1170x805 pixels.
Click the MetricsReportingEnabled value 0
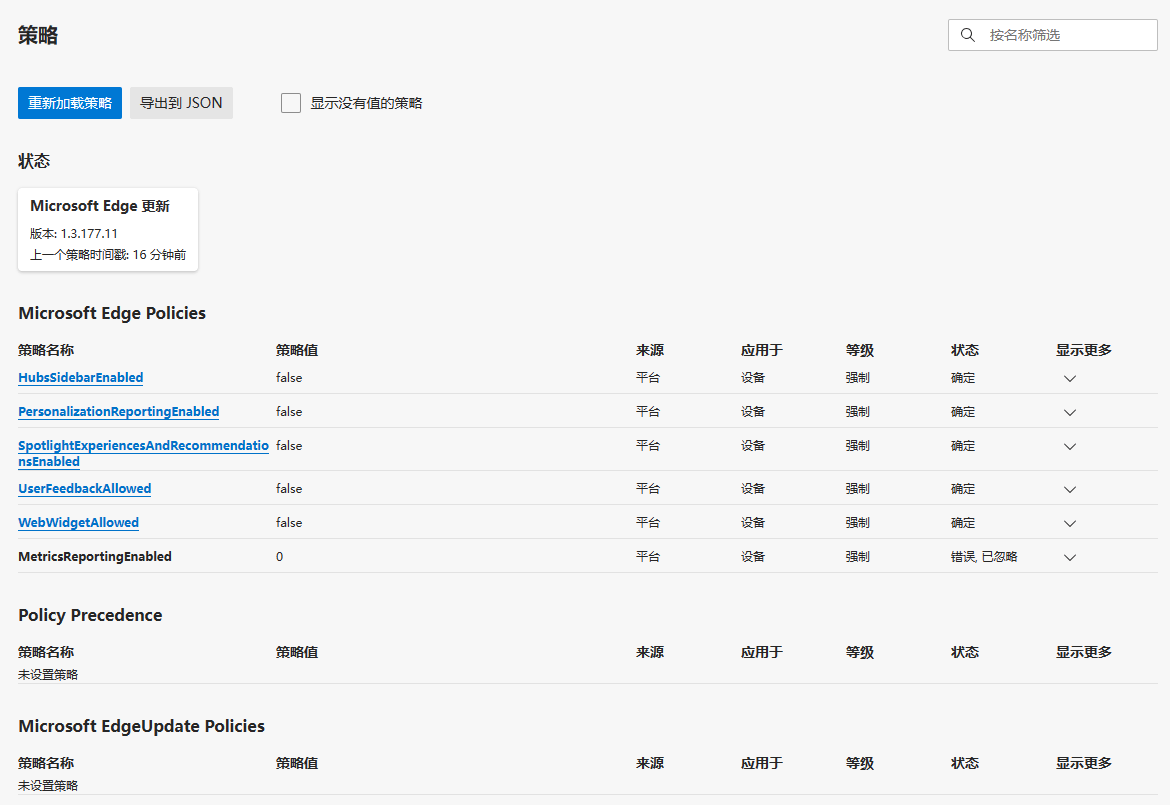[279, 557]
